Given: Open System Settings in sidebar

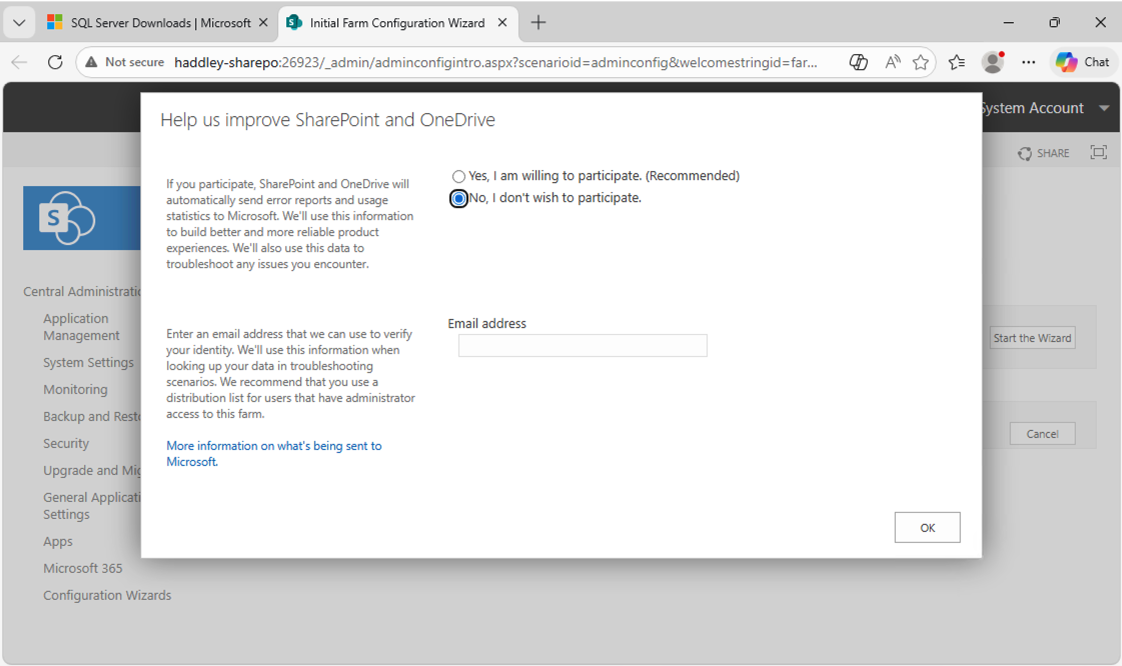Looking at the screenshot, I should (x=88, y=363).
